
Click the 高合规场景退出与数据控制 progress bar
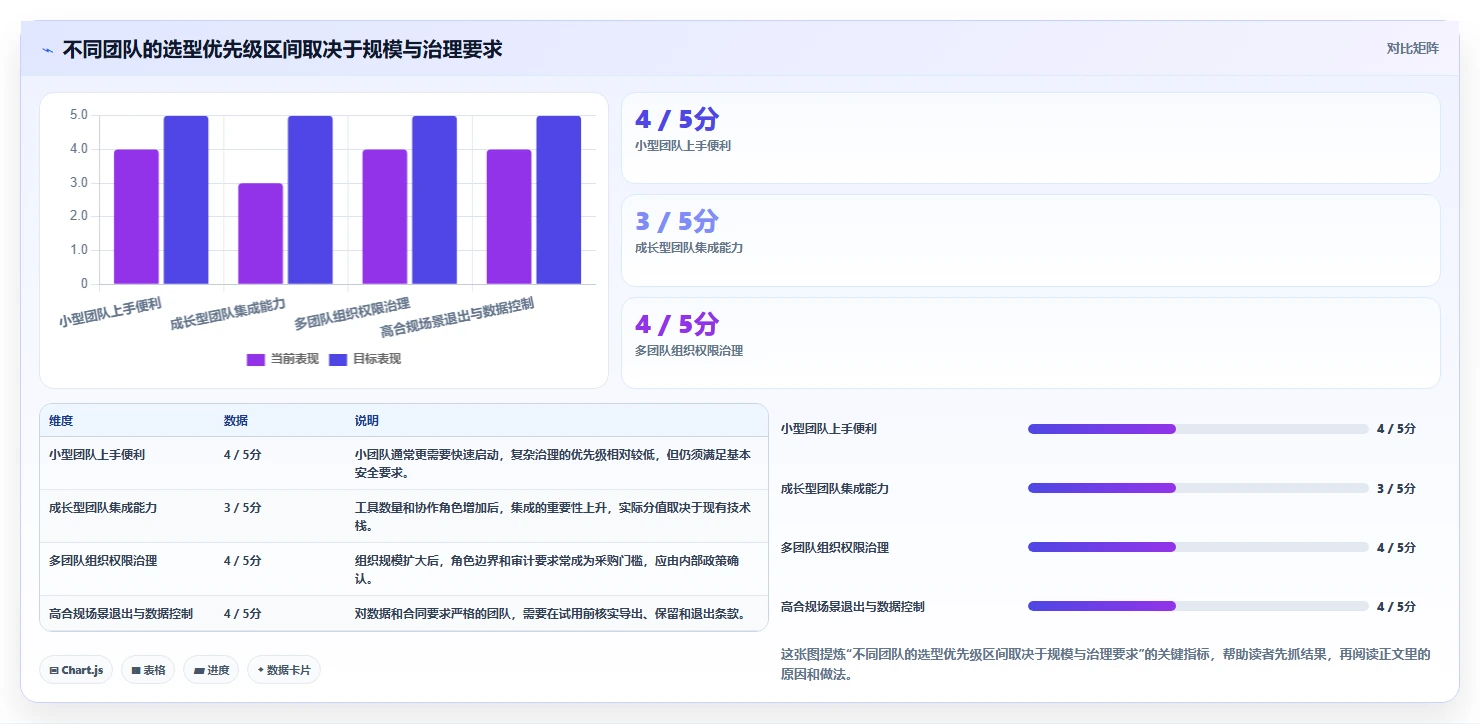(1198, 606)
